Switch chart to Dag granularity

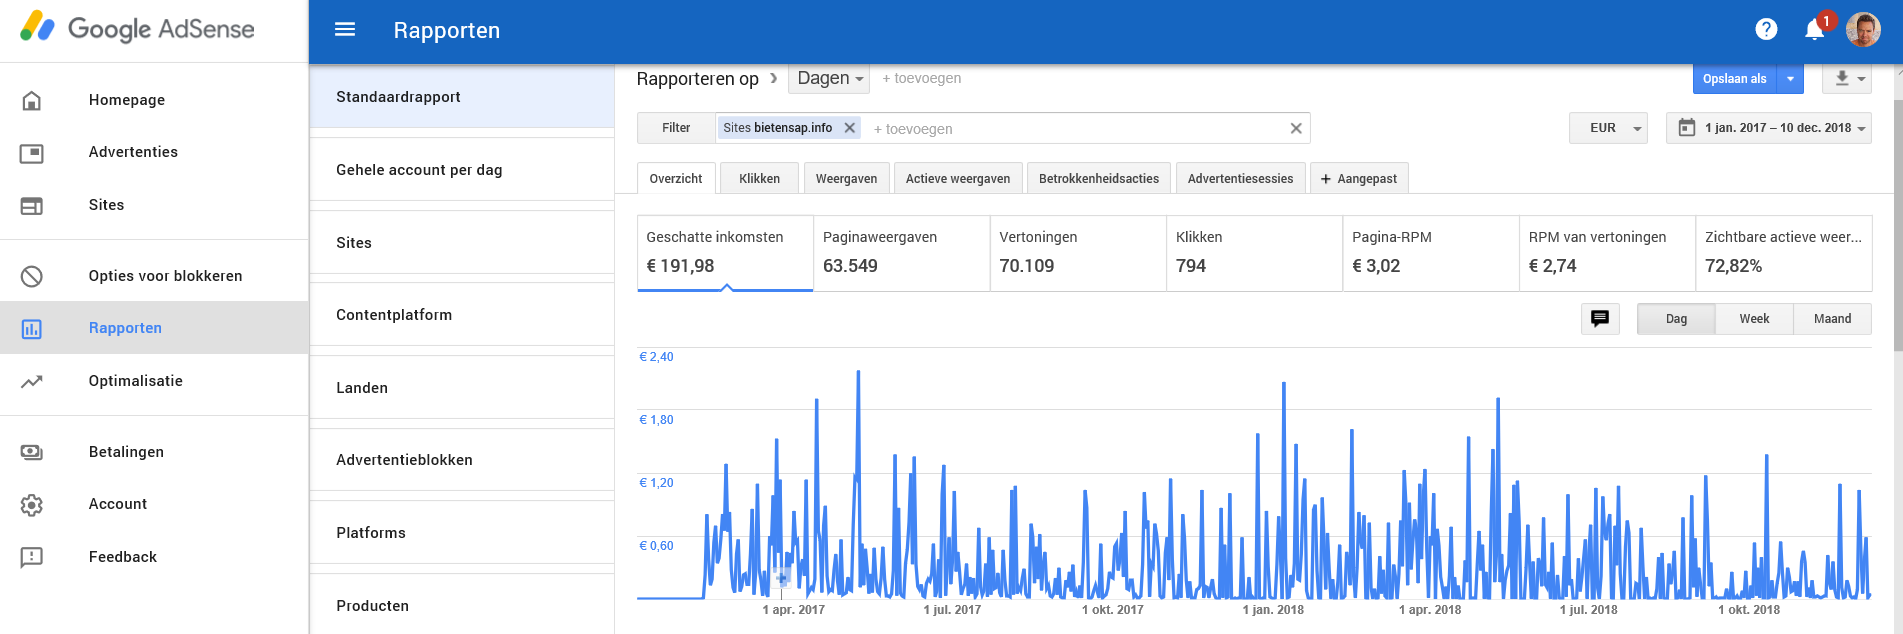(1676, 319)
